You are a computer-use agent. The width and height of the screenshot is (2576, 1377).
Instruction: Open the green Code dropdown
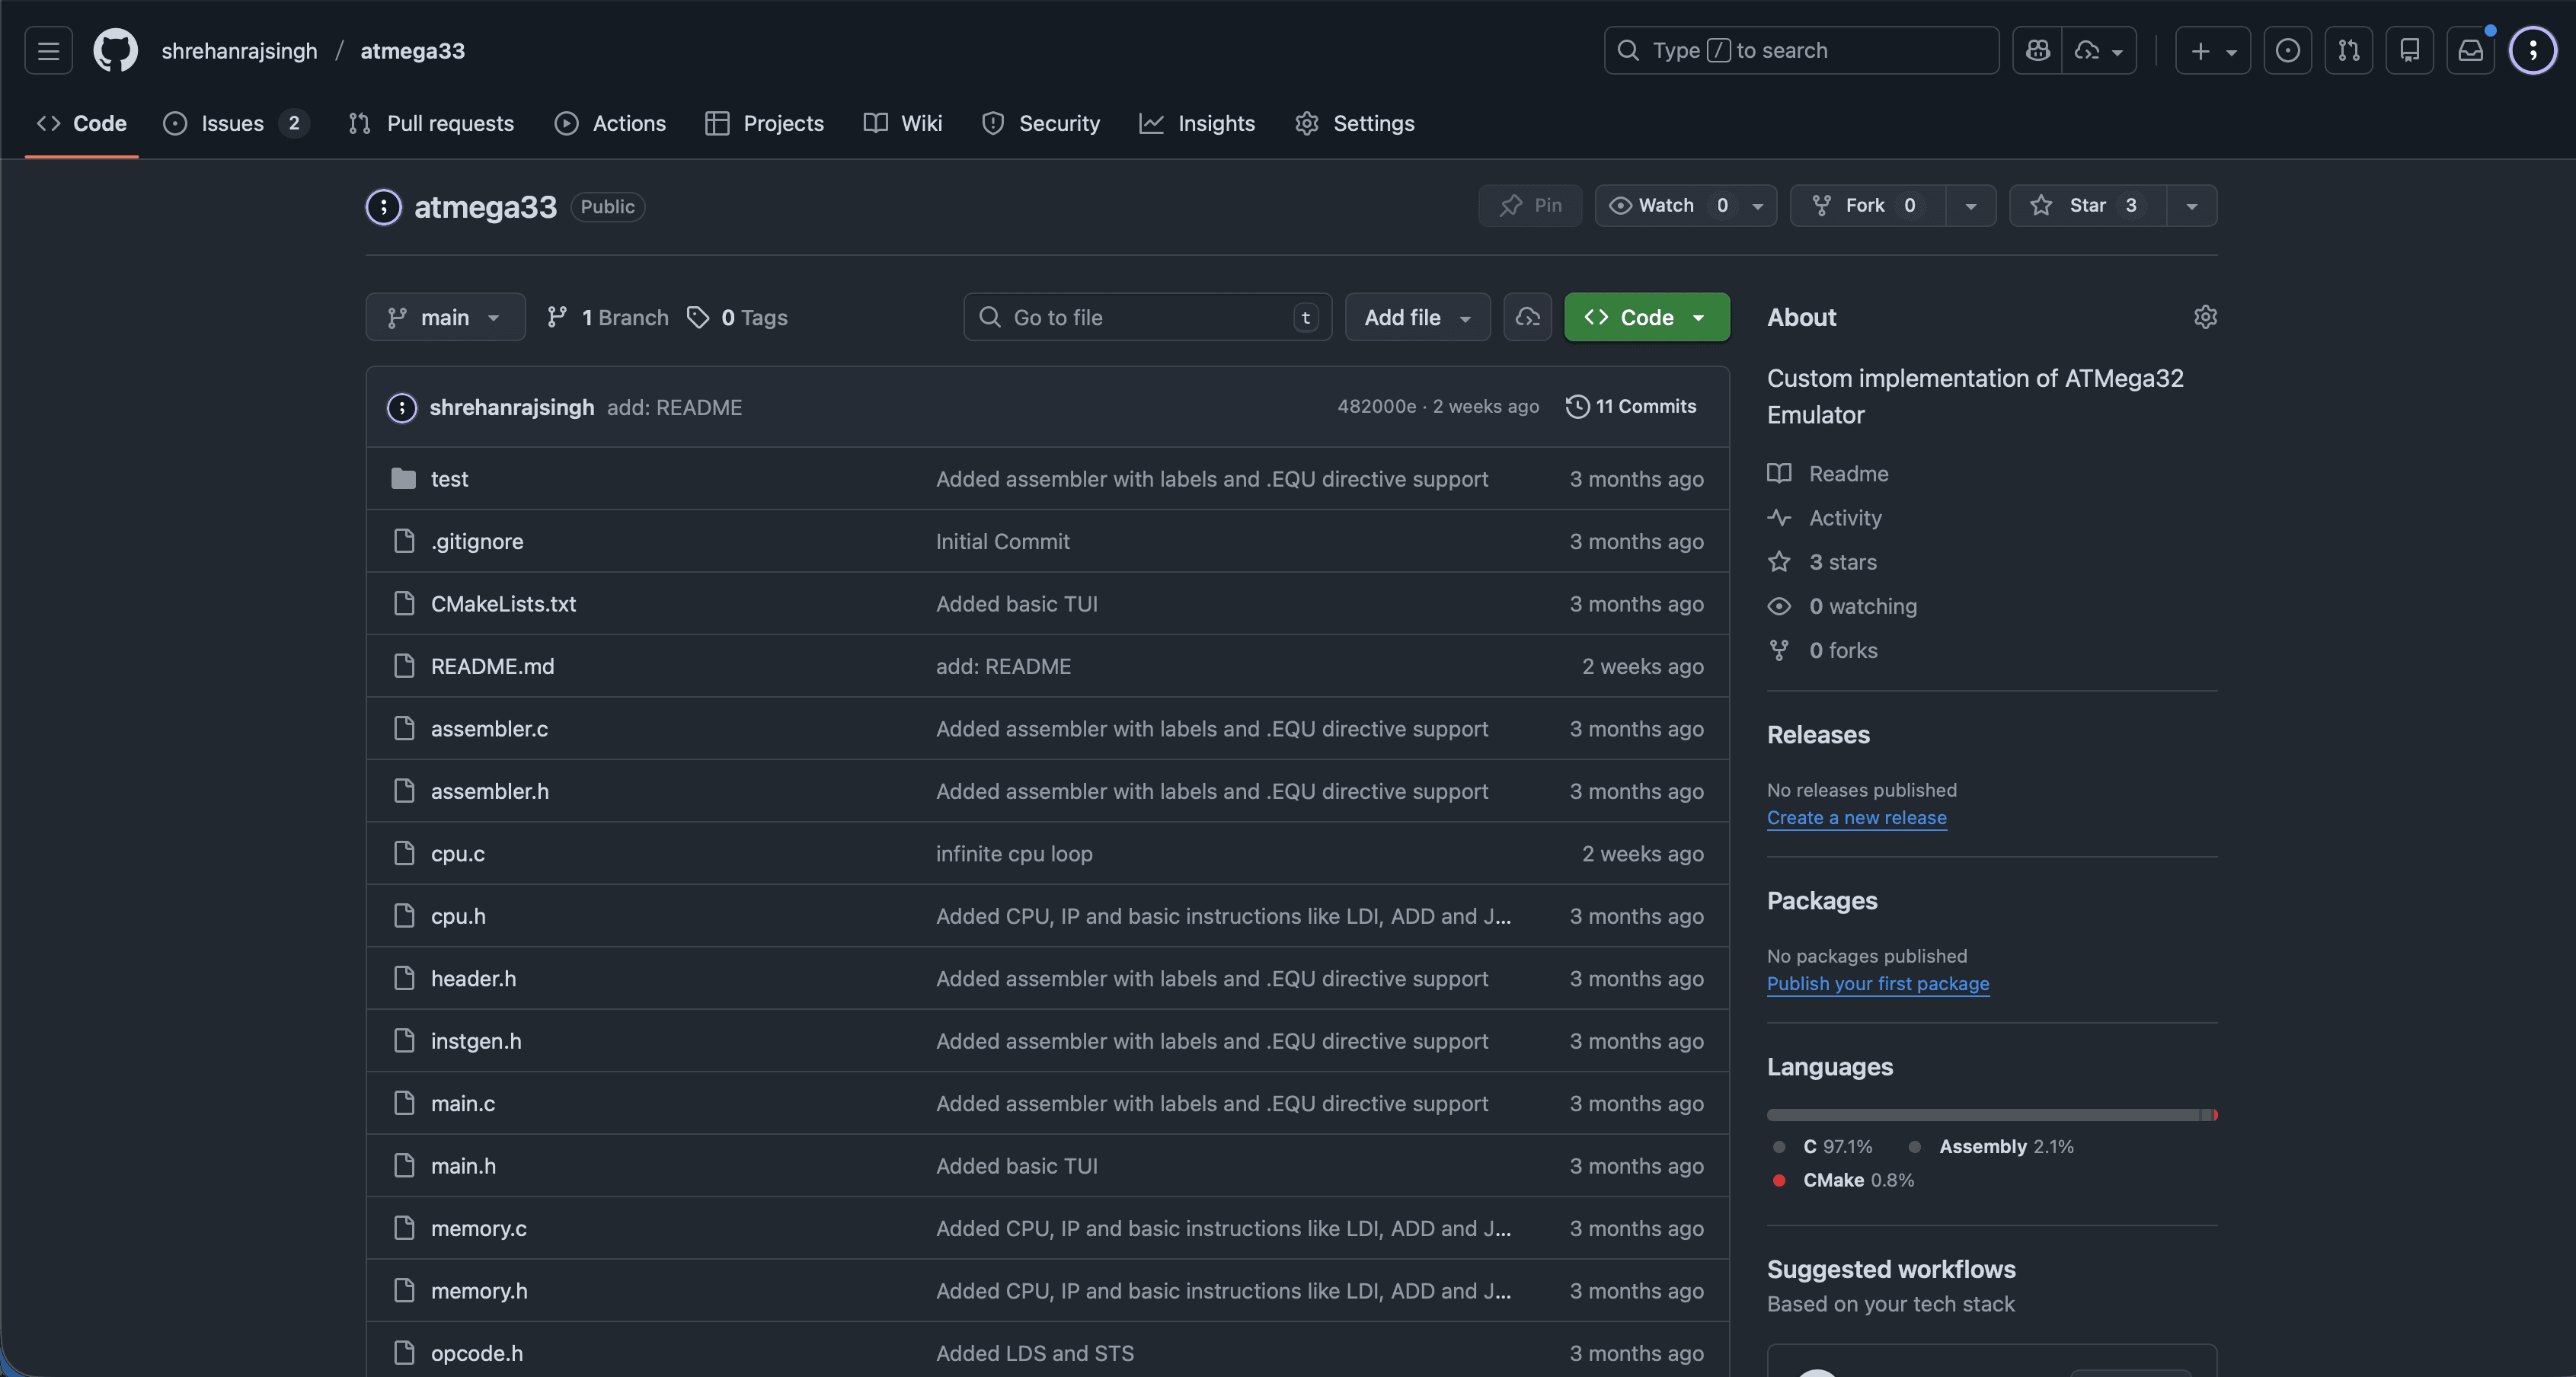[x=1646, y=317]
